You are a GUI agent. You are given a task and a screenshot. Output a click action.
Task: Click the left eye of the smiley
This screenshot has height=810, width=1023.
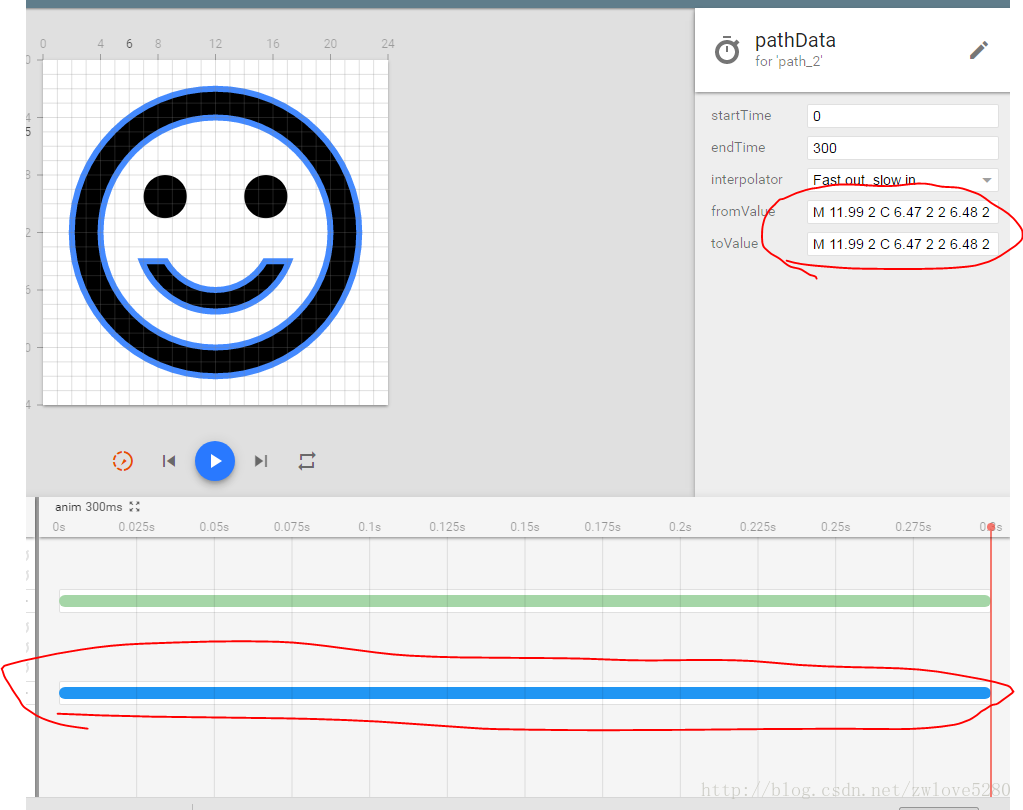(165, 196)
